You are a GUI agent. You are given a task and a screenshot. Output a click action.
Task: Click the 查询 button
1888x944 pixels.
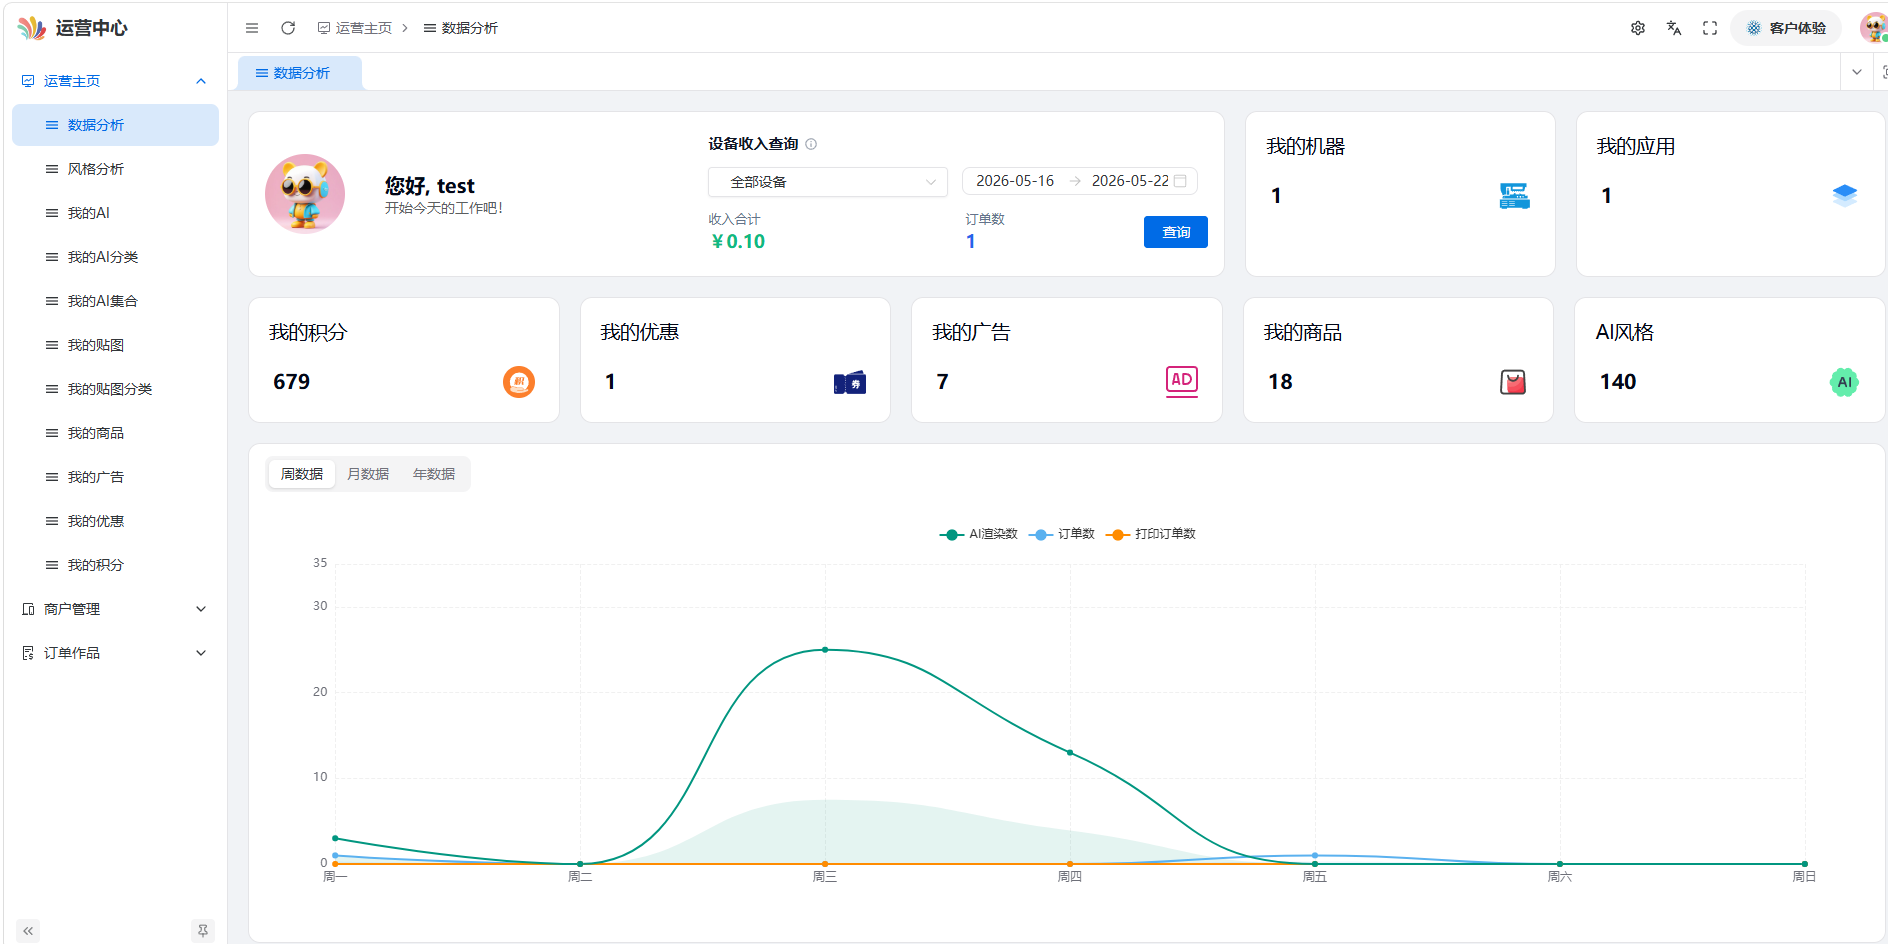pos(1176,232)
